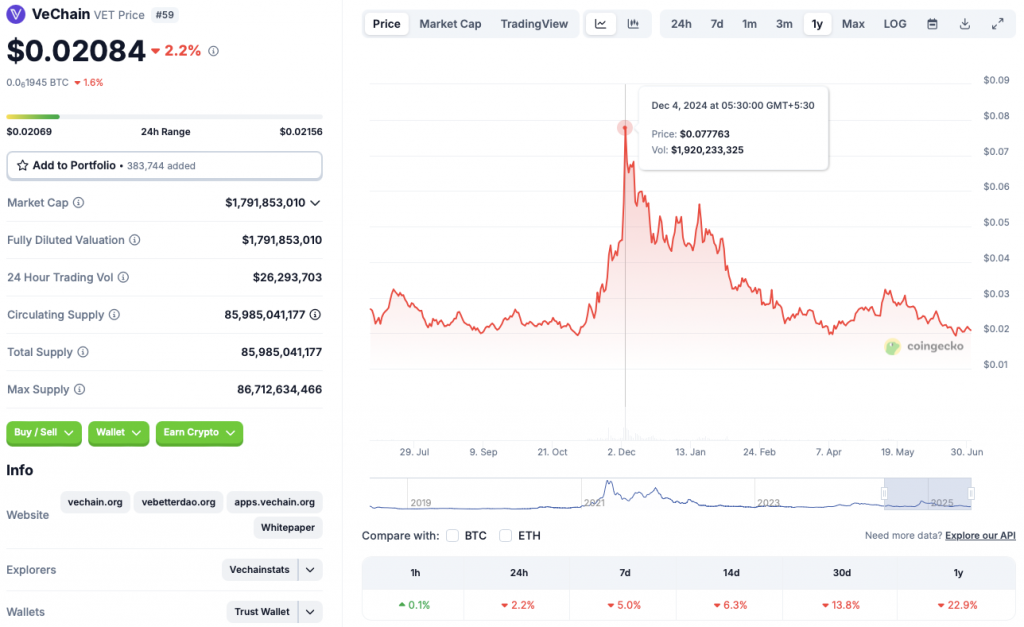Select the Max timeframe
The width and height of the screenshot is (1024, 627).
pyautogui.click(x=853, y=24)
